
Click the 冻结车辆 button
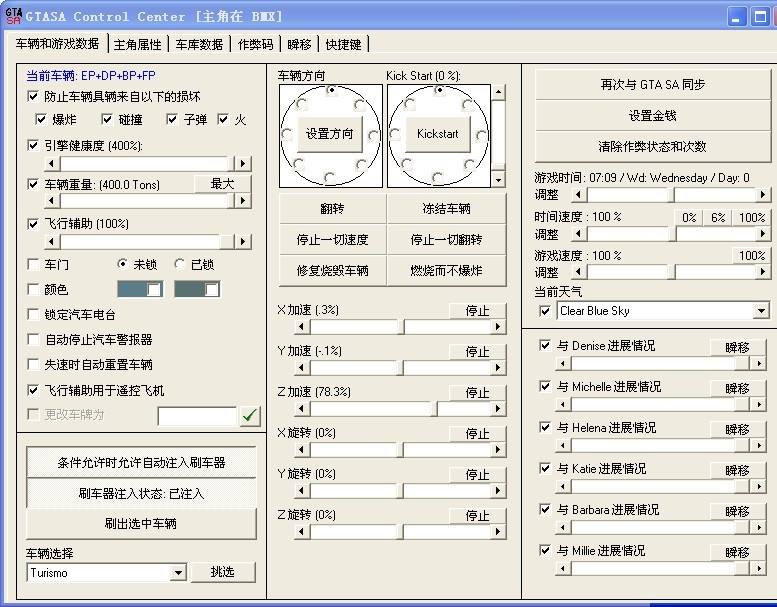446,209
